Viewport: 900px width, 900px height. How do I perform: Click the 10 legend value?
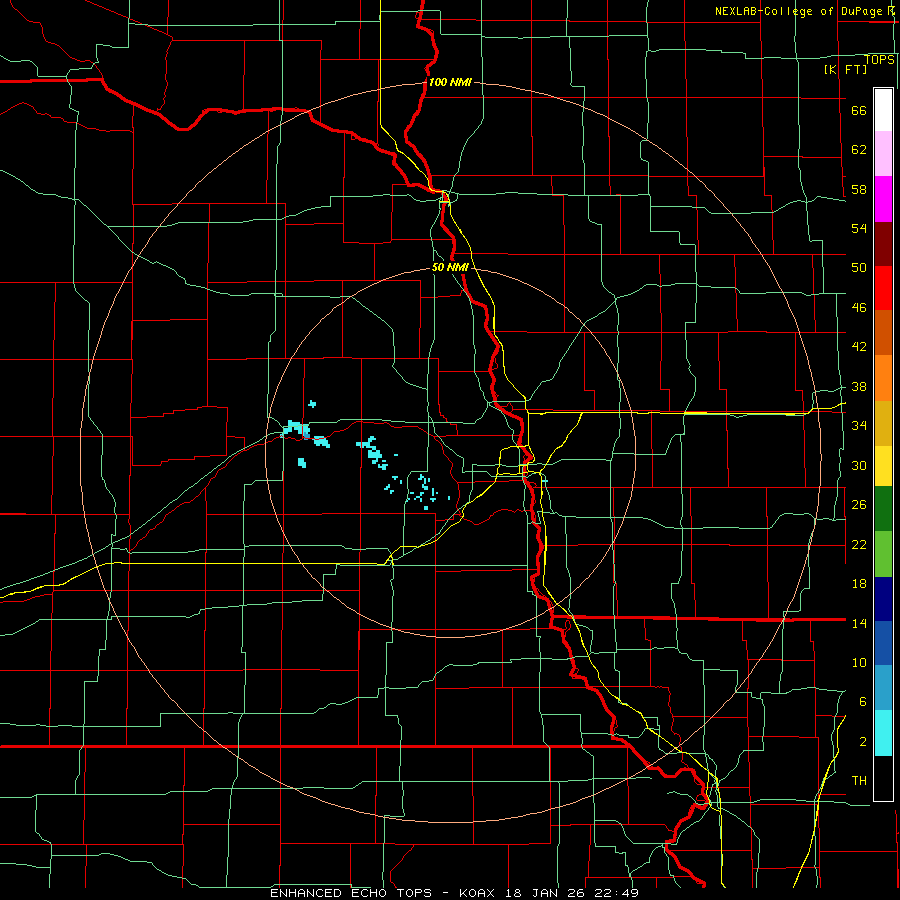click(859, 662)
